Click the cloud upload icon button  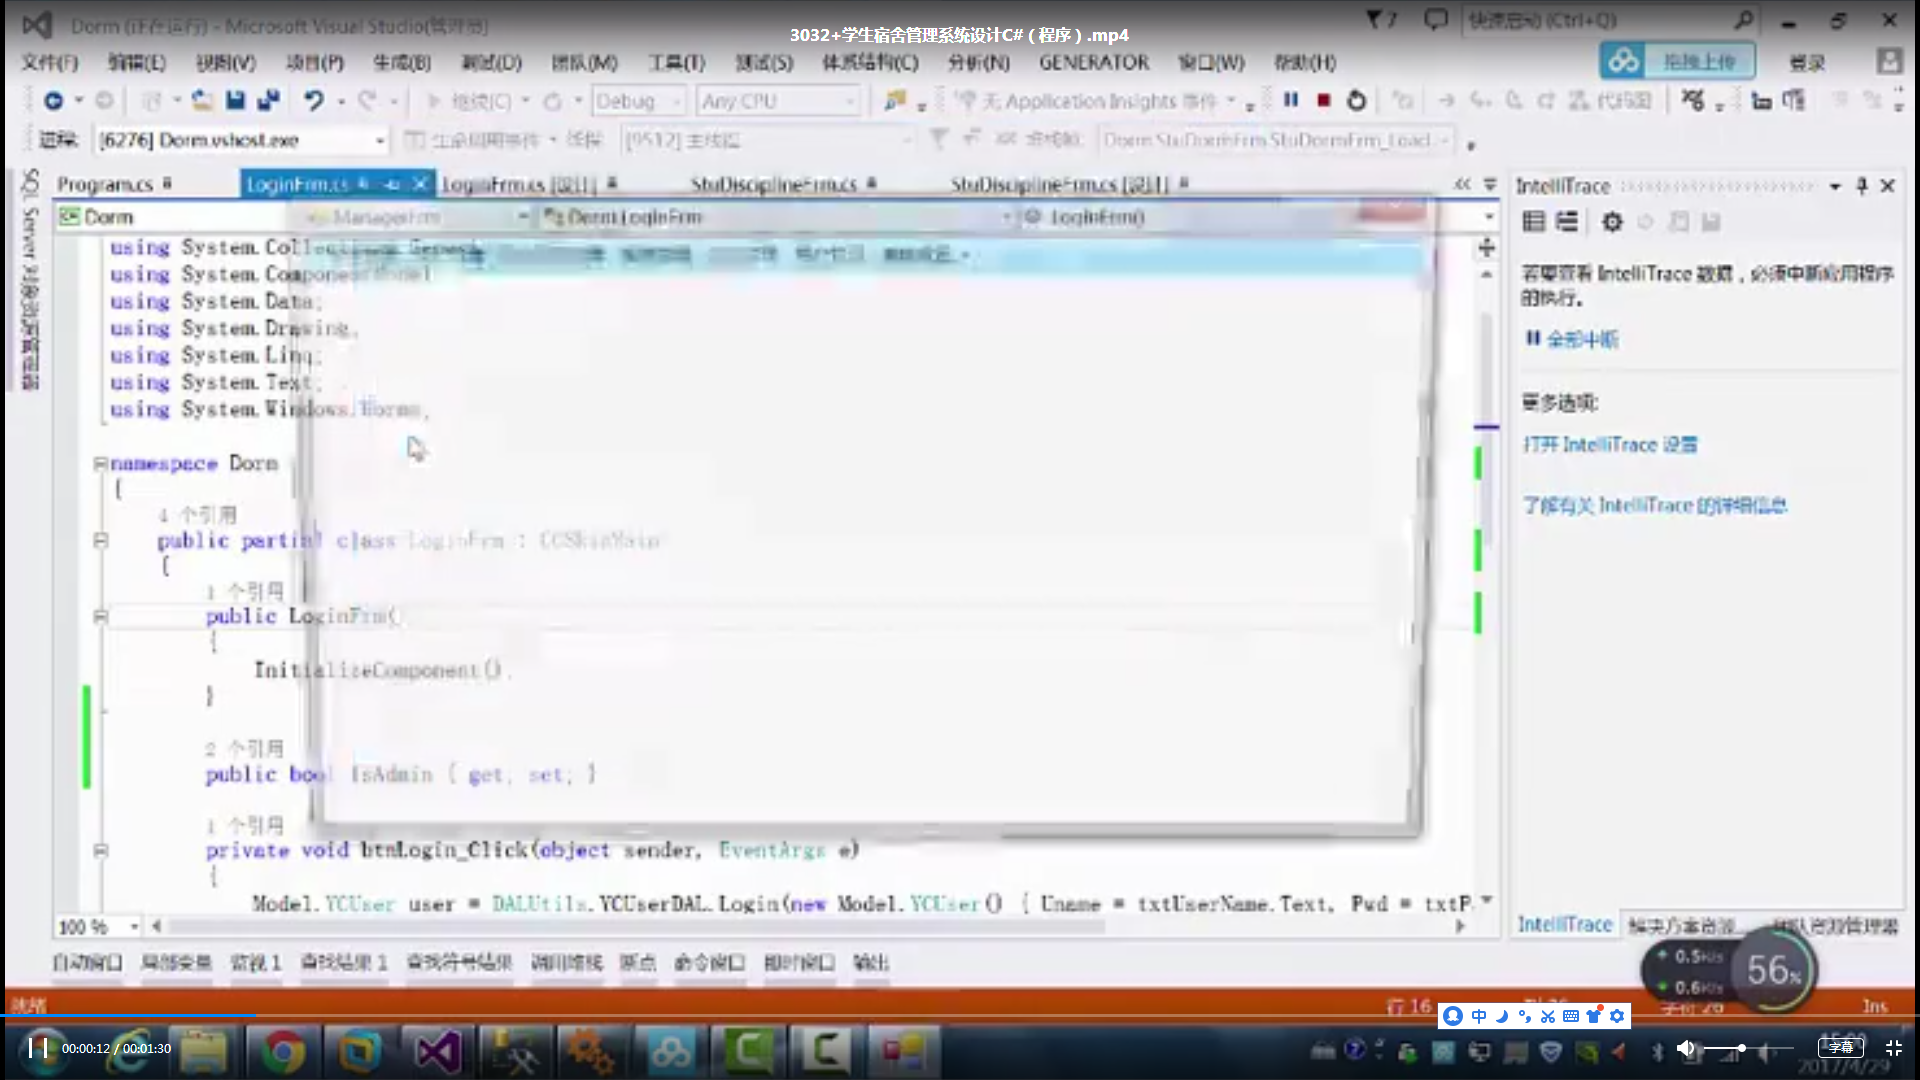[1624, 61]
